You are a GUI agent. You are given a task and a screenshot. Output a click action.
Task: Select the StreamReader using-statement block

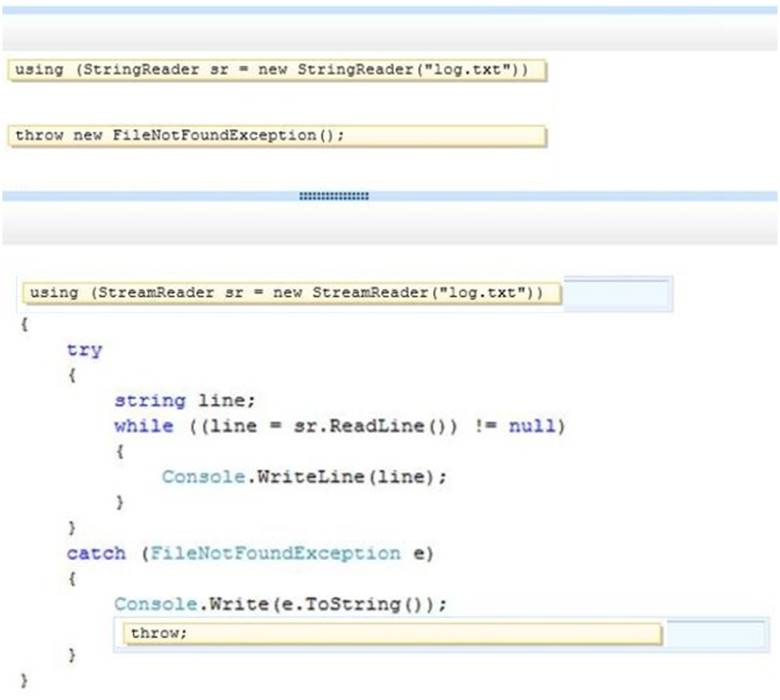[x=290, y=293]
